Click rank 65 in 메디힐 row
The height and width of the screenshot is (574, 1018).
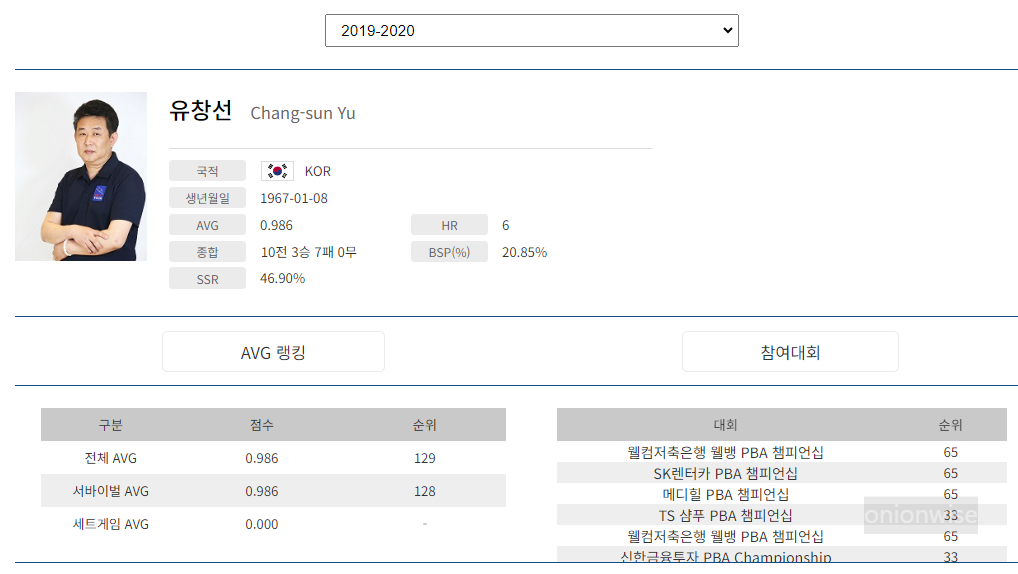950,494
